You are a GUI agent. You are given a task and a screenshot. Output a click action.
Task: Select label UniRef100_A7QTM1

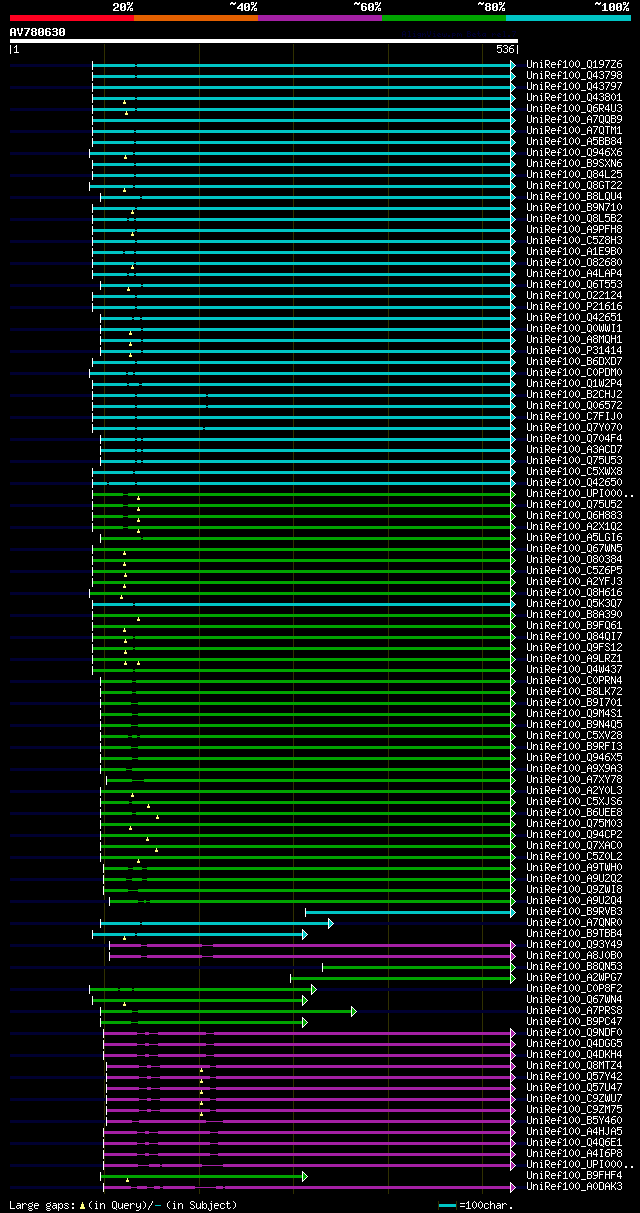pyautogui.click(x=574, y=130)
